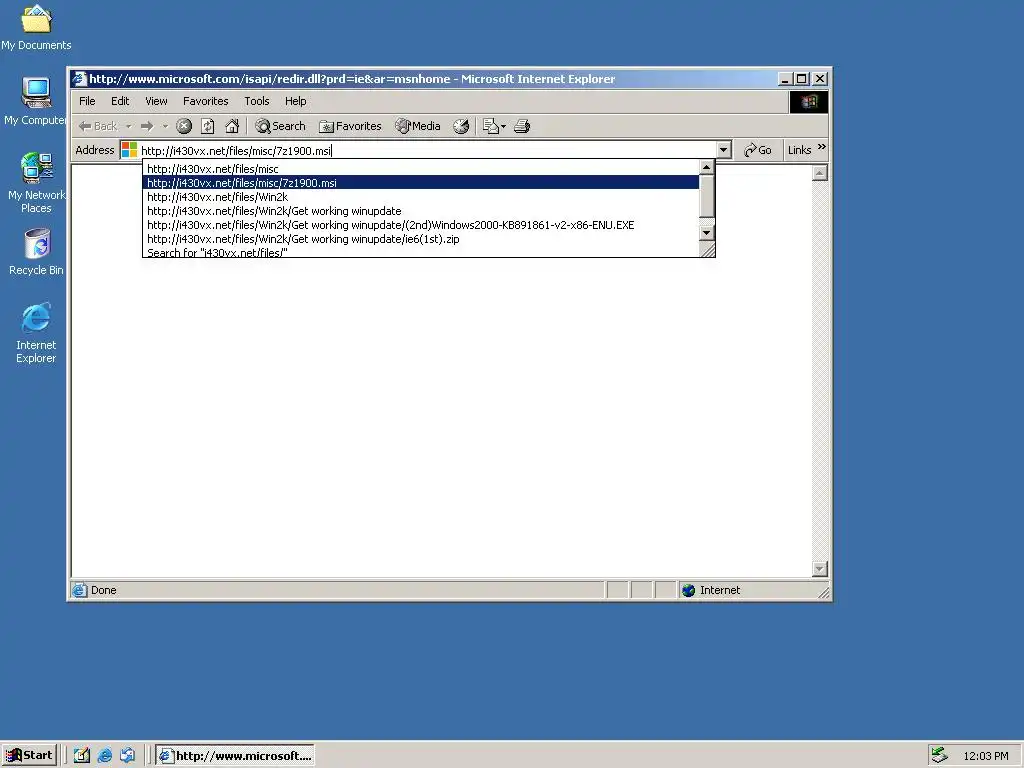Open the Media toolbar button
The image size is (1024, 768).
point(418,126)
